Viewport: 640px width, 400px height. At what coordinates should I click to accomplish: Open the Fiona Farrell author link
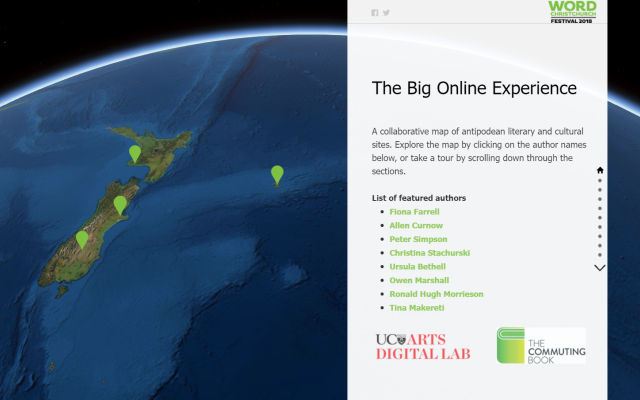pos(414,212)
